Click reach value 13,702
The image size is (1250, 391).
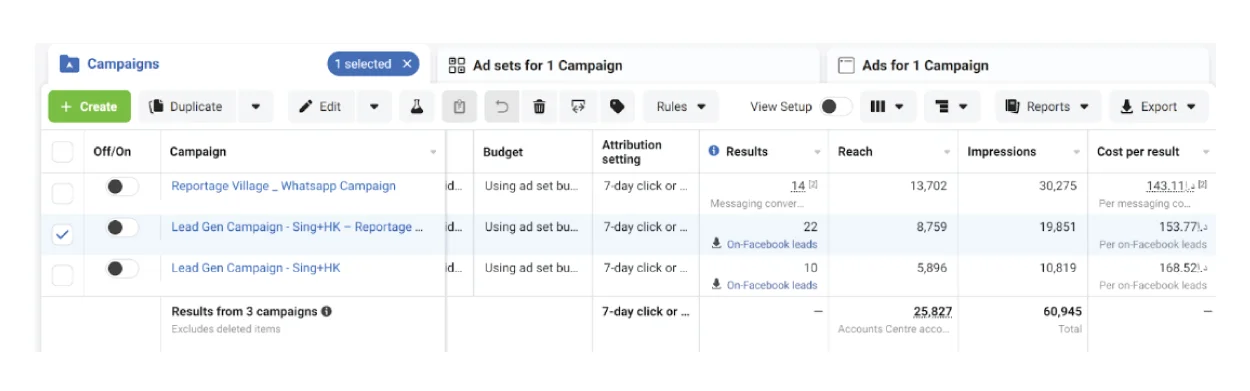pos(928,186)
